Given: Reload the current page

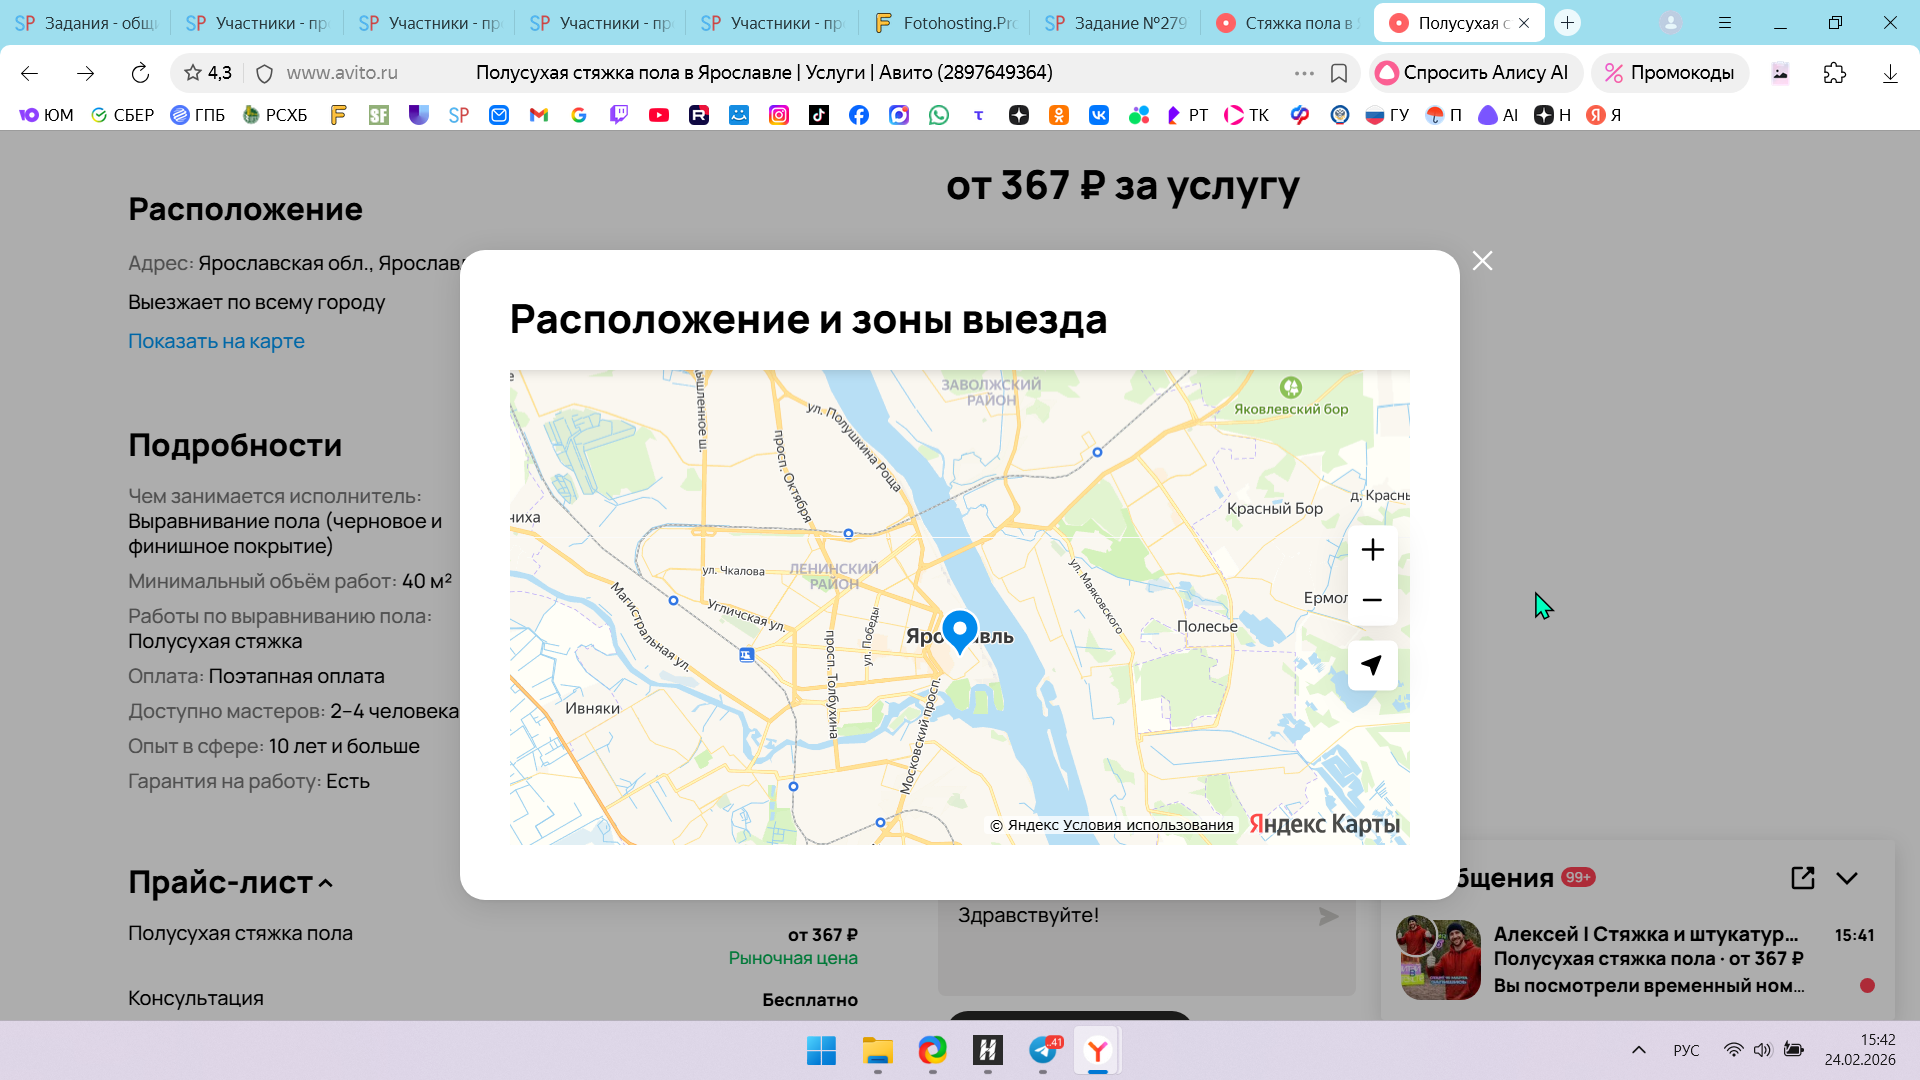Looking at the screenshot, I should point(140,73).
